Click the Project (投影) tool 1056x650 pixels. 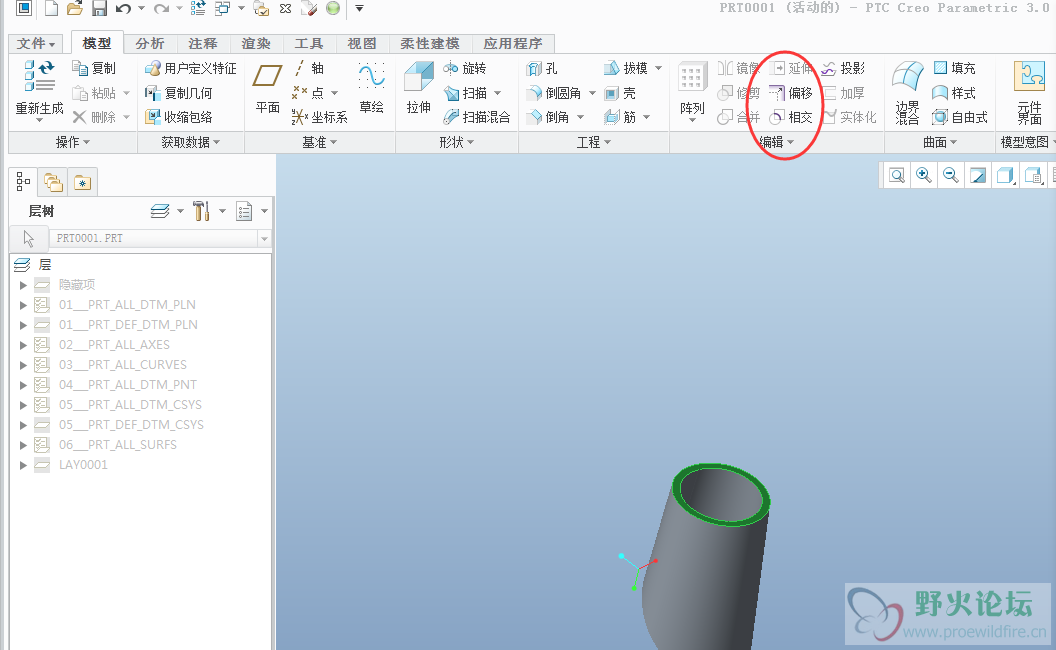[x=843, y=68]
